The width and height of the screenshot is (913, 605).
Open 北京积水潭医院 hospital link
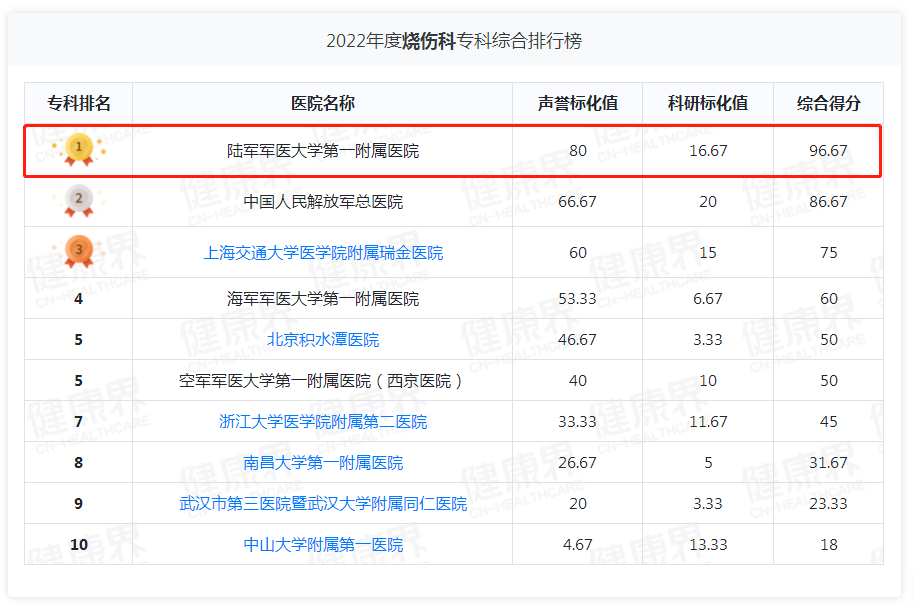point(323,339)
